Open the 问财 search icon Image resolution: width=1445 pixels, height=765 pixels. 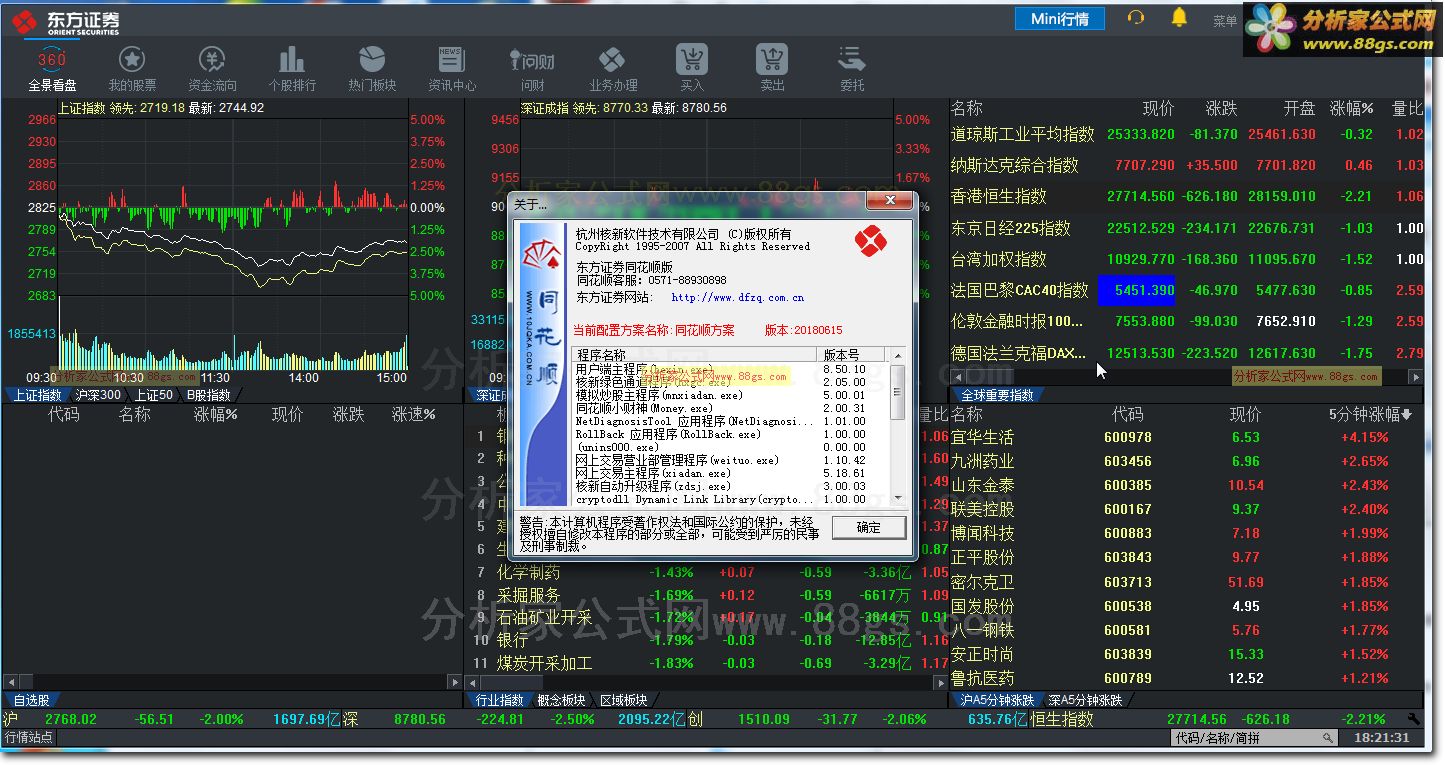click(532, 68)
